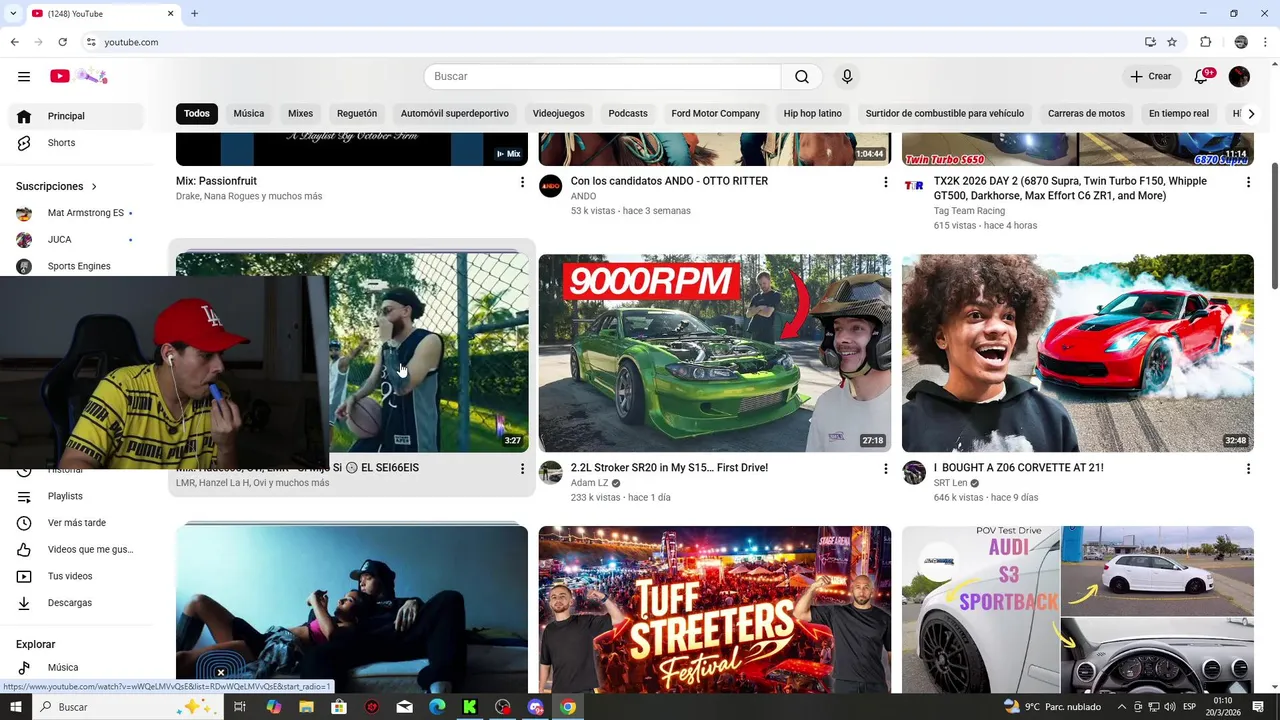The width and height of the screenshot is (1280, 720).
Task: Select the Todos filter chip
Action: (197, 114)
